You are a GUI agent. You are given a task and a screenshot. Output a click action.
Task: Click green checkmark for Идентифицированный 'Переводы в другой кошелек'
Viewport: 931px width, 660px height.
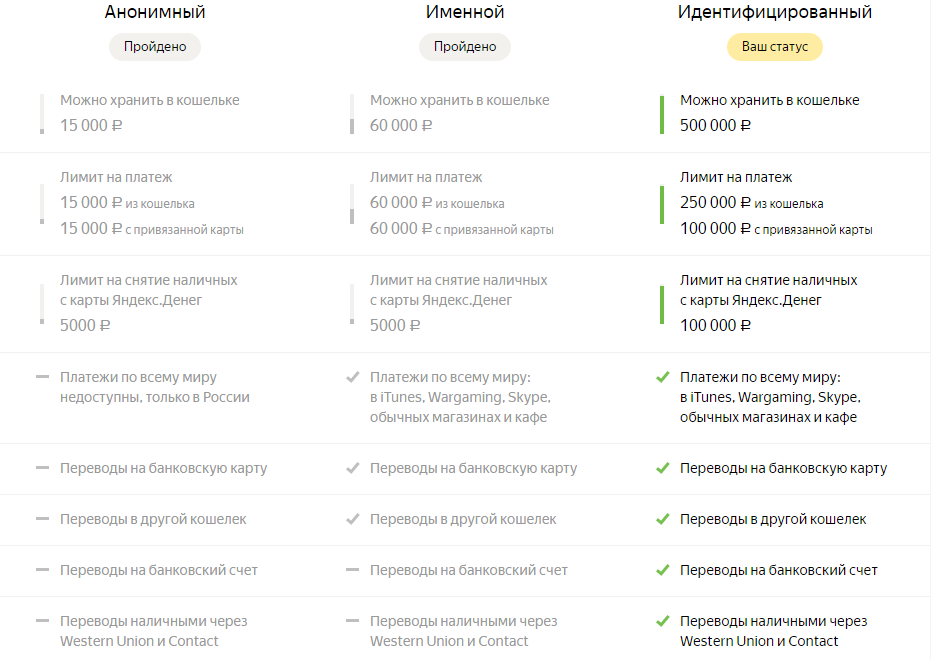click(663, 519)
